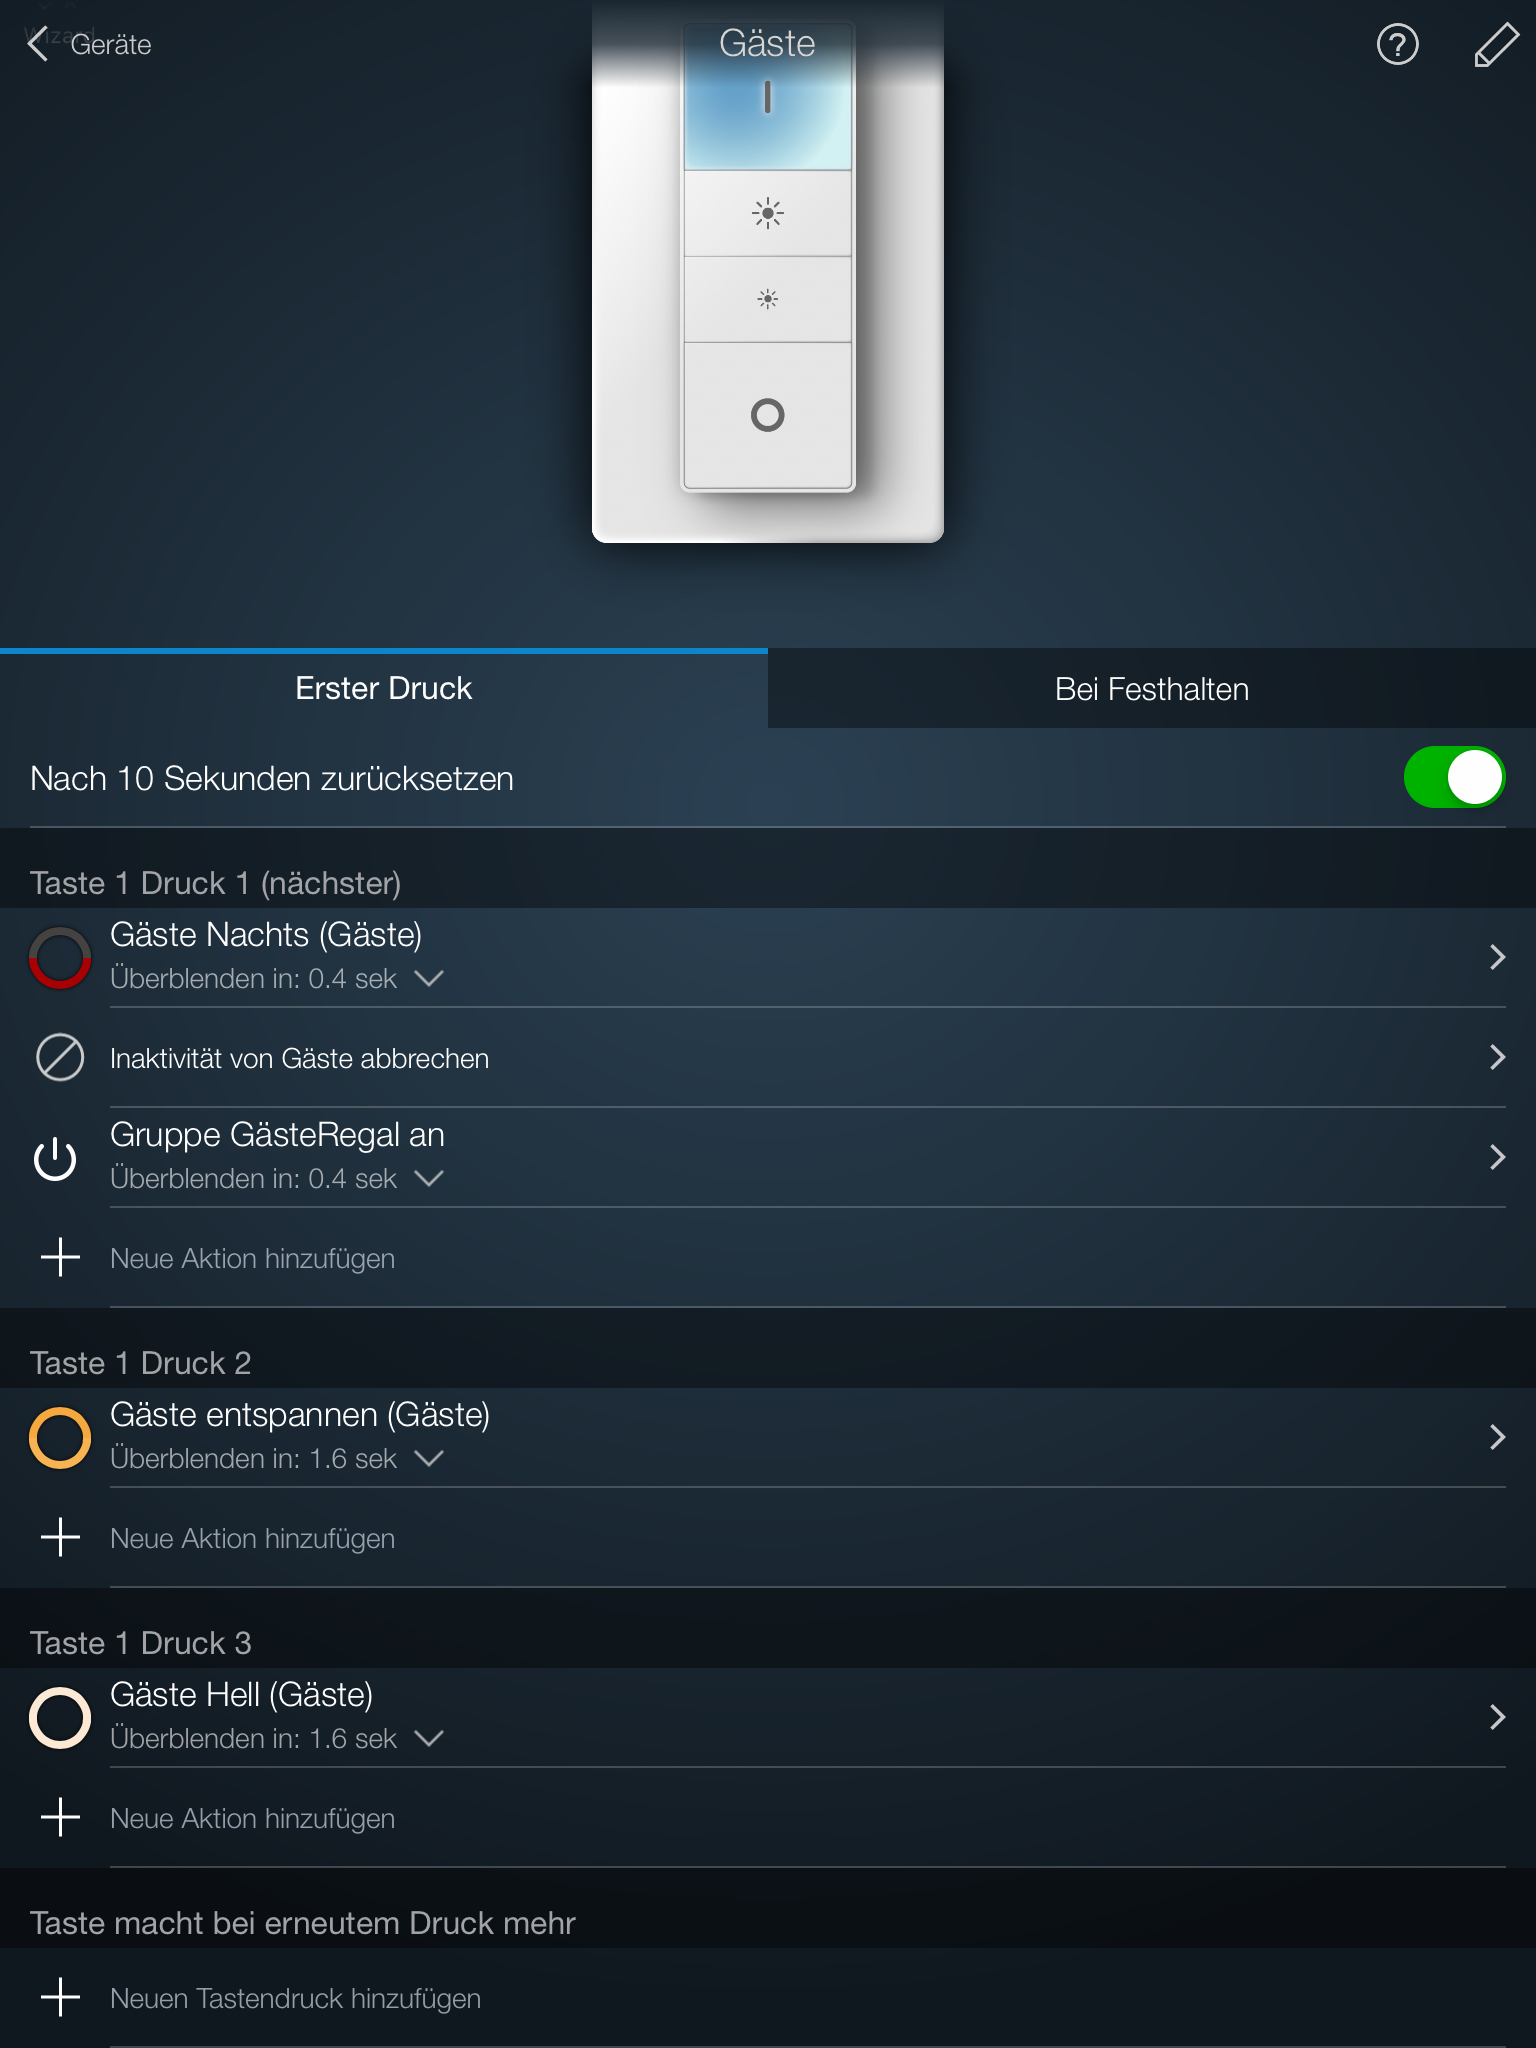Expand fade time dropdown for Gäste Nachts
The height and width of the screenshot is (2048, 1536).
click(429, 978)
